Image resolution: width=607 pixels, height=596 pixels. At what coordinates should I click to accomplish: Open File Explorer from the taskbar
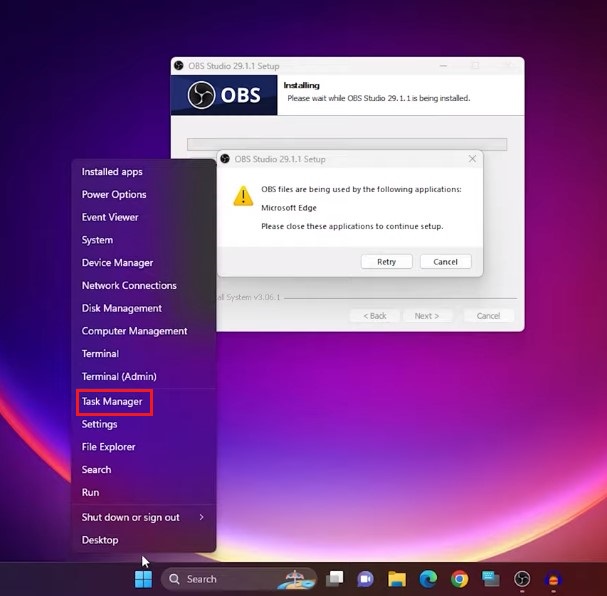(x=397, y=579)
